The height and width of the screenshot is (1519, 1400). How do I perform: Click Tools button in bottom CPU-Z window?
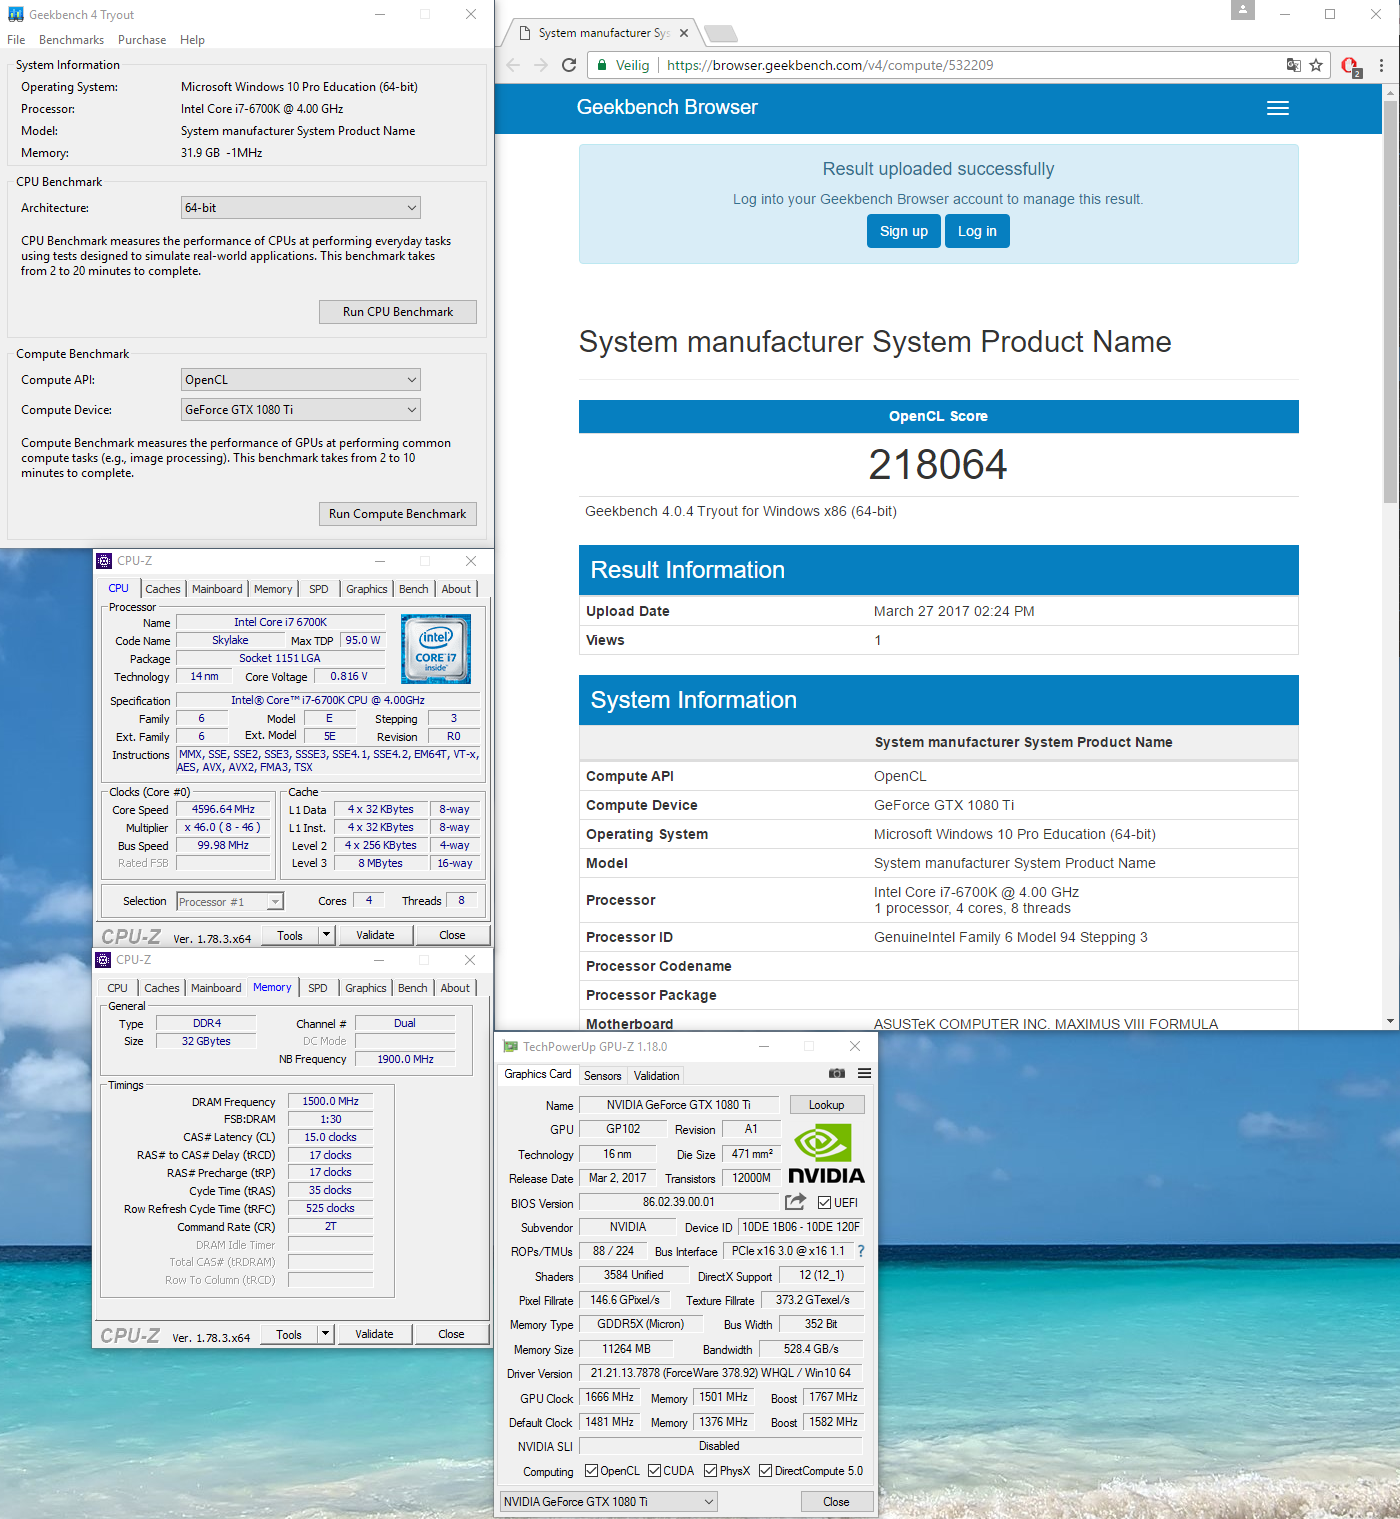tap(289, 1334)
